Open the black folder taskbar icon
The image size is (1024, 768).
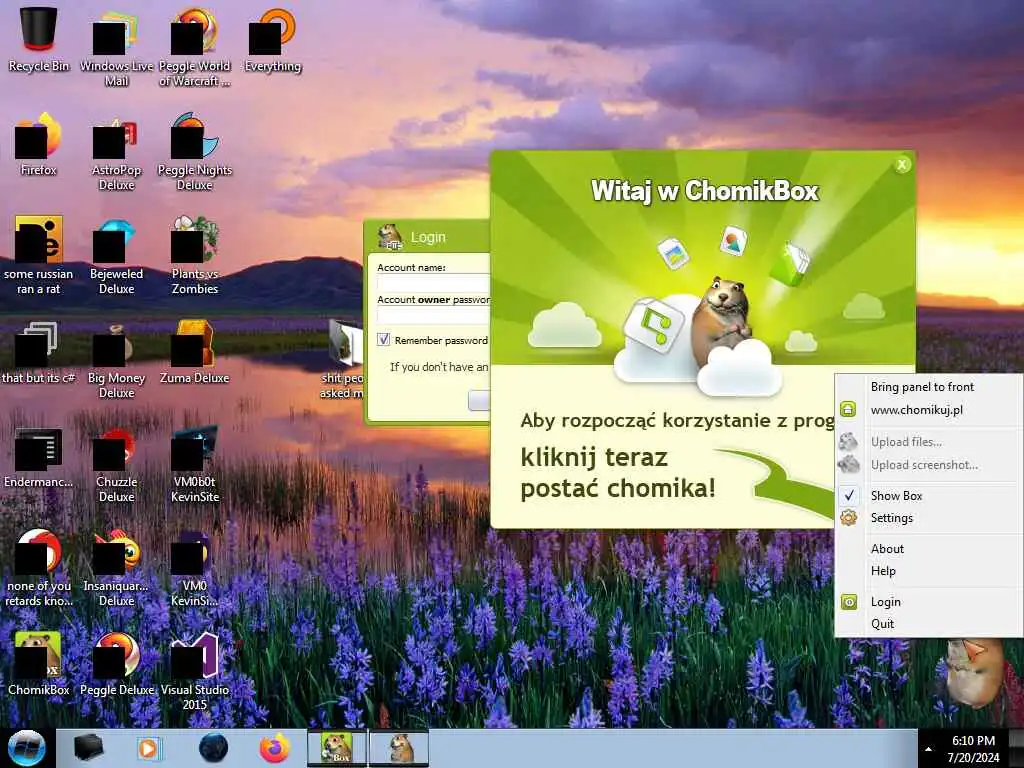click(88, 748)
